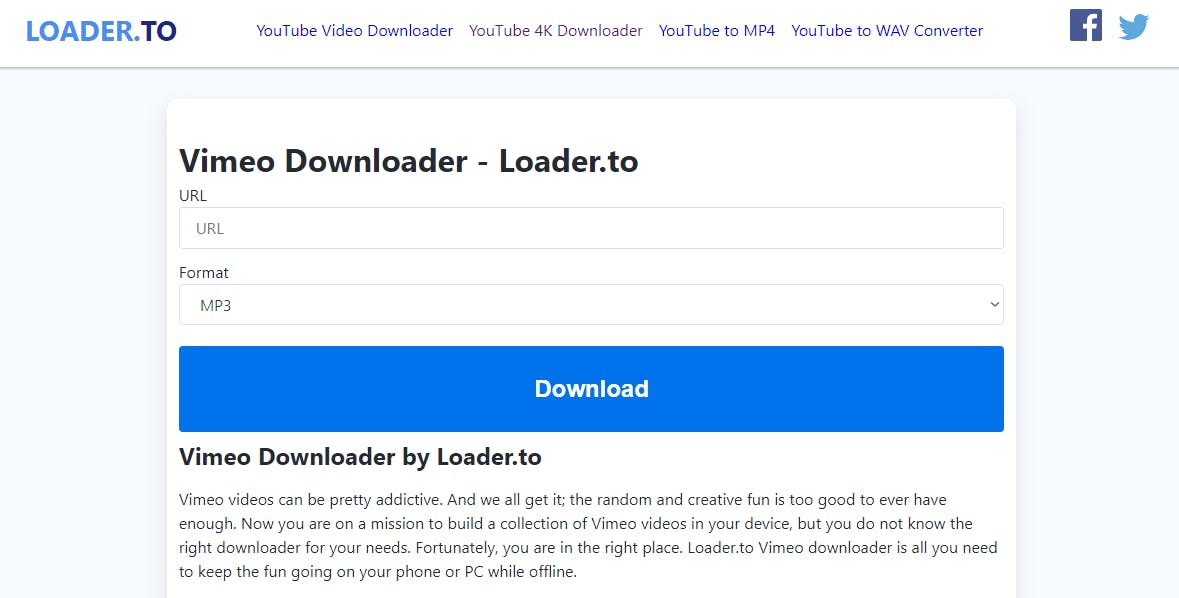Open the Facebook page icon
1179x598 pixels.
tap(1086, 26)
